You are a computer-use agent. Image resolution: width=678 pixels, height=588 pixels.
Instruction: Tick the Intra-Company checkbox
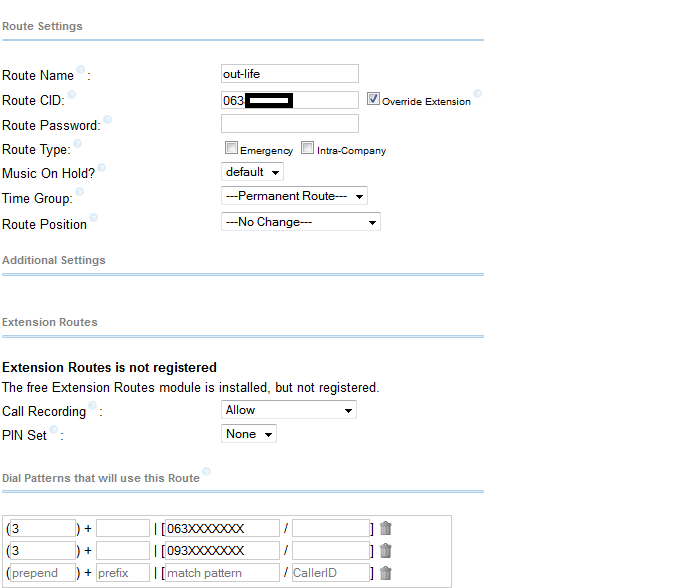tap(308, 148)
